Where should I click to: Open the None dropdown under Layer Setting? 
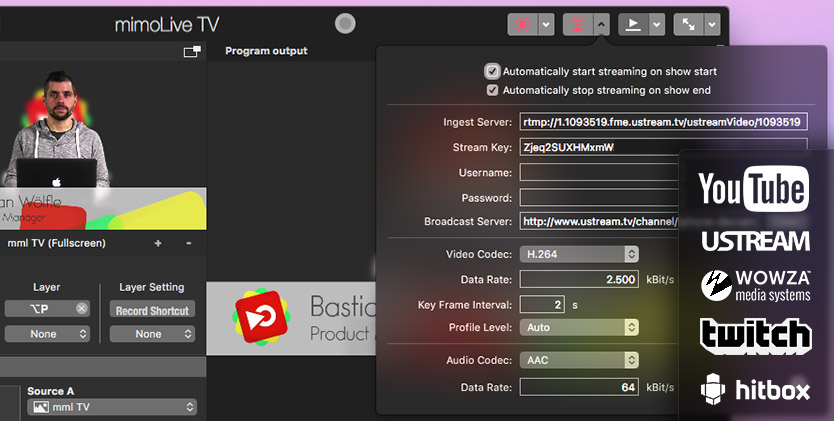pyautogui.click(x=152, y=334)
